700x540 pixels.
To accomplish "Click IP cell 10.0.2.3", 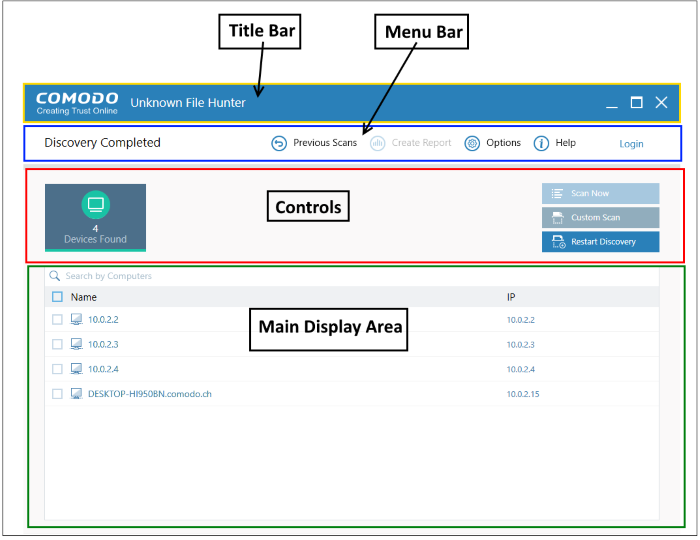I will pos(521,345).
